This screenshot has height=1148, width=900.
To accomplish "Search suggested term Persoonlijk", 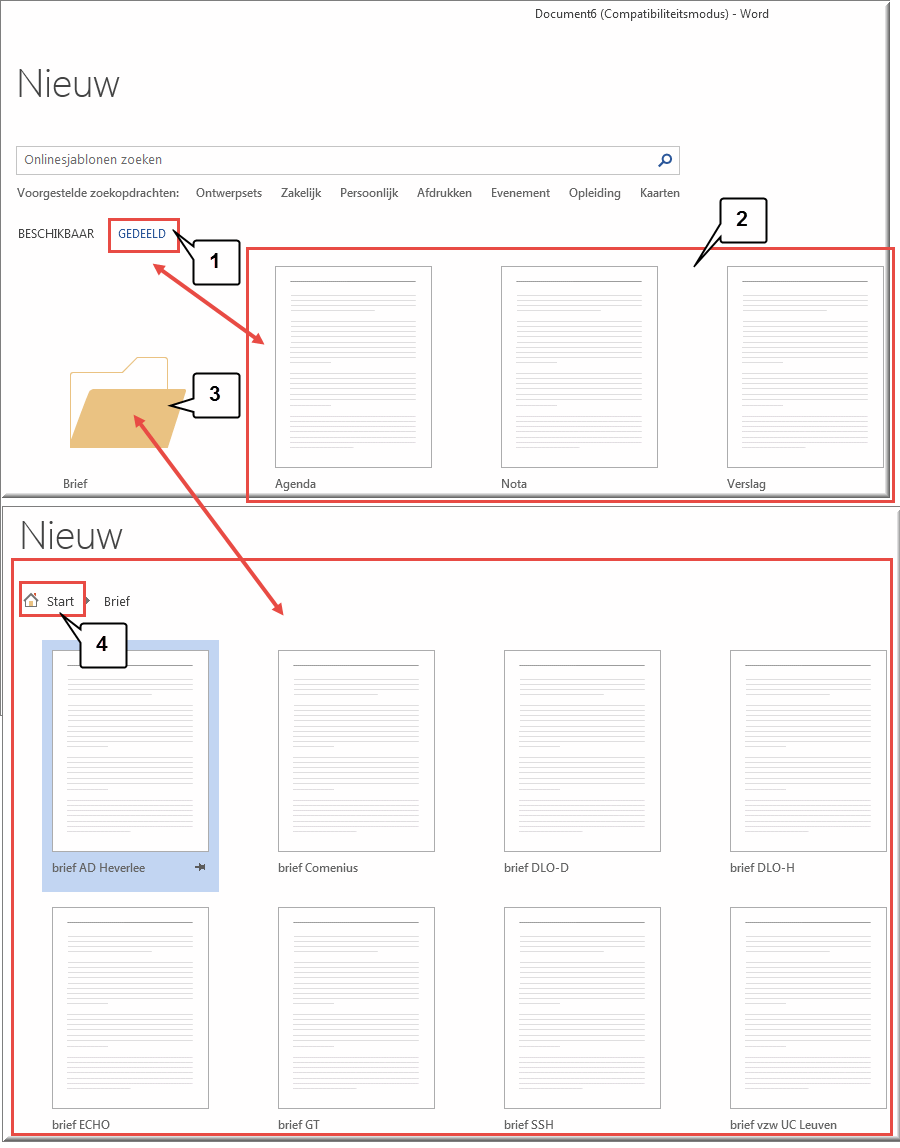I will (x=369, y=193).
